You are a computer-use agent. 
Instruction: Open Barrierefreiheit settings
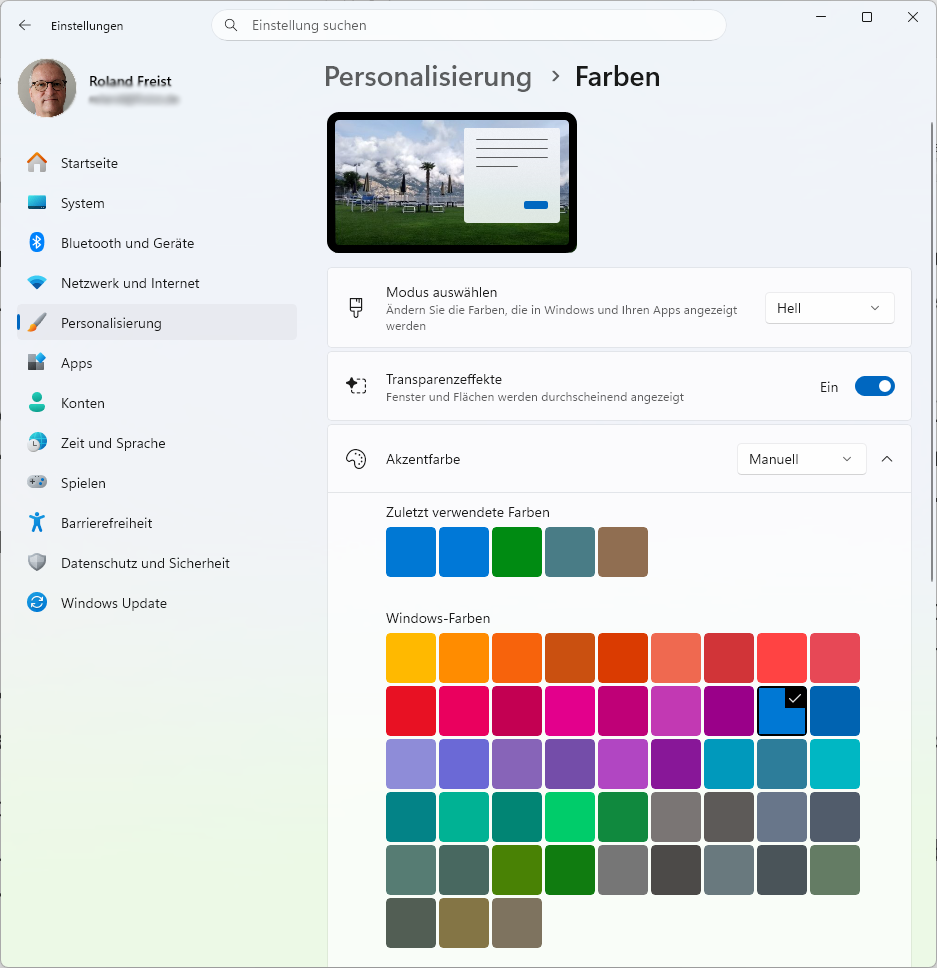(157, 523)
